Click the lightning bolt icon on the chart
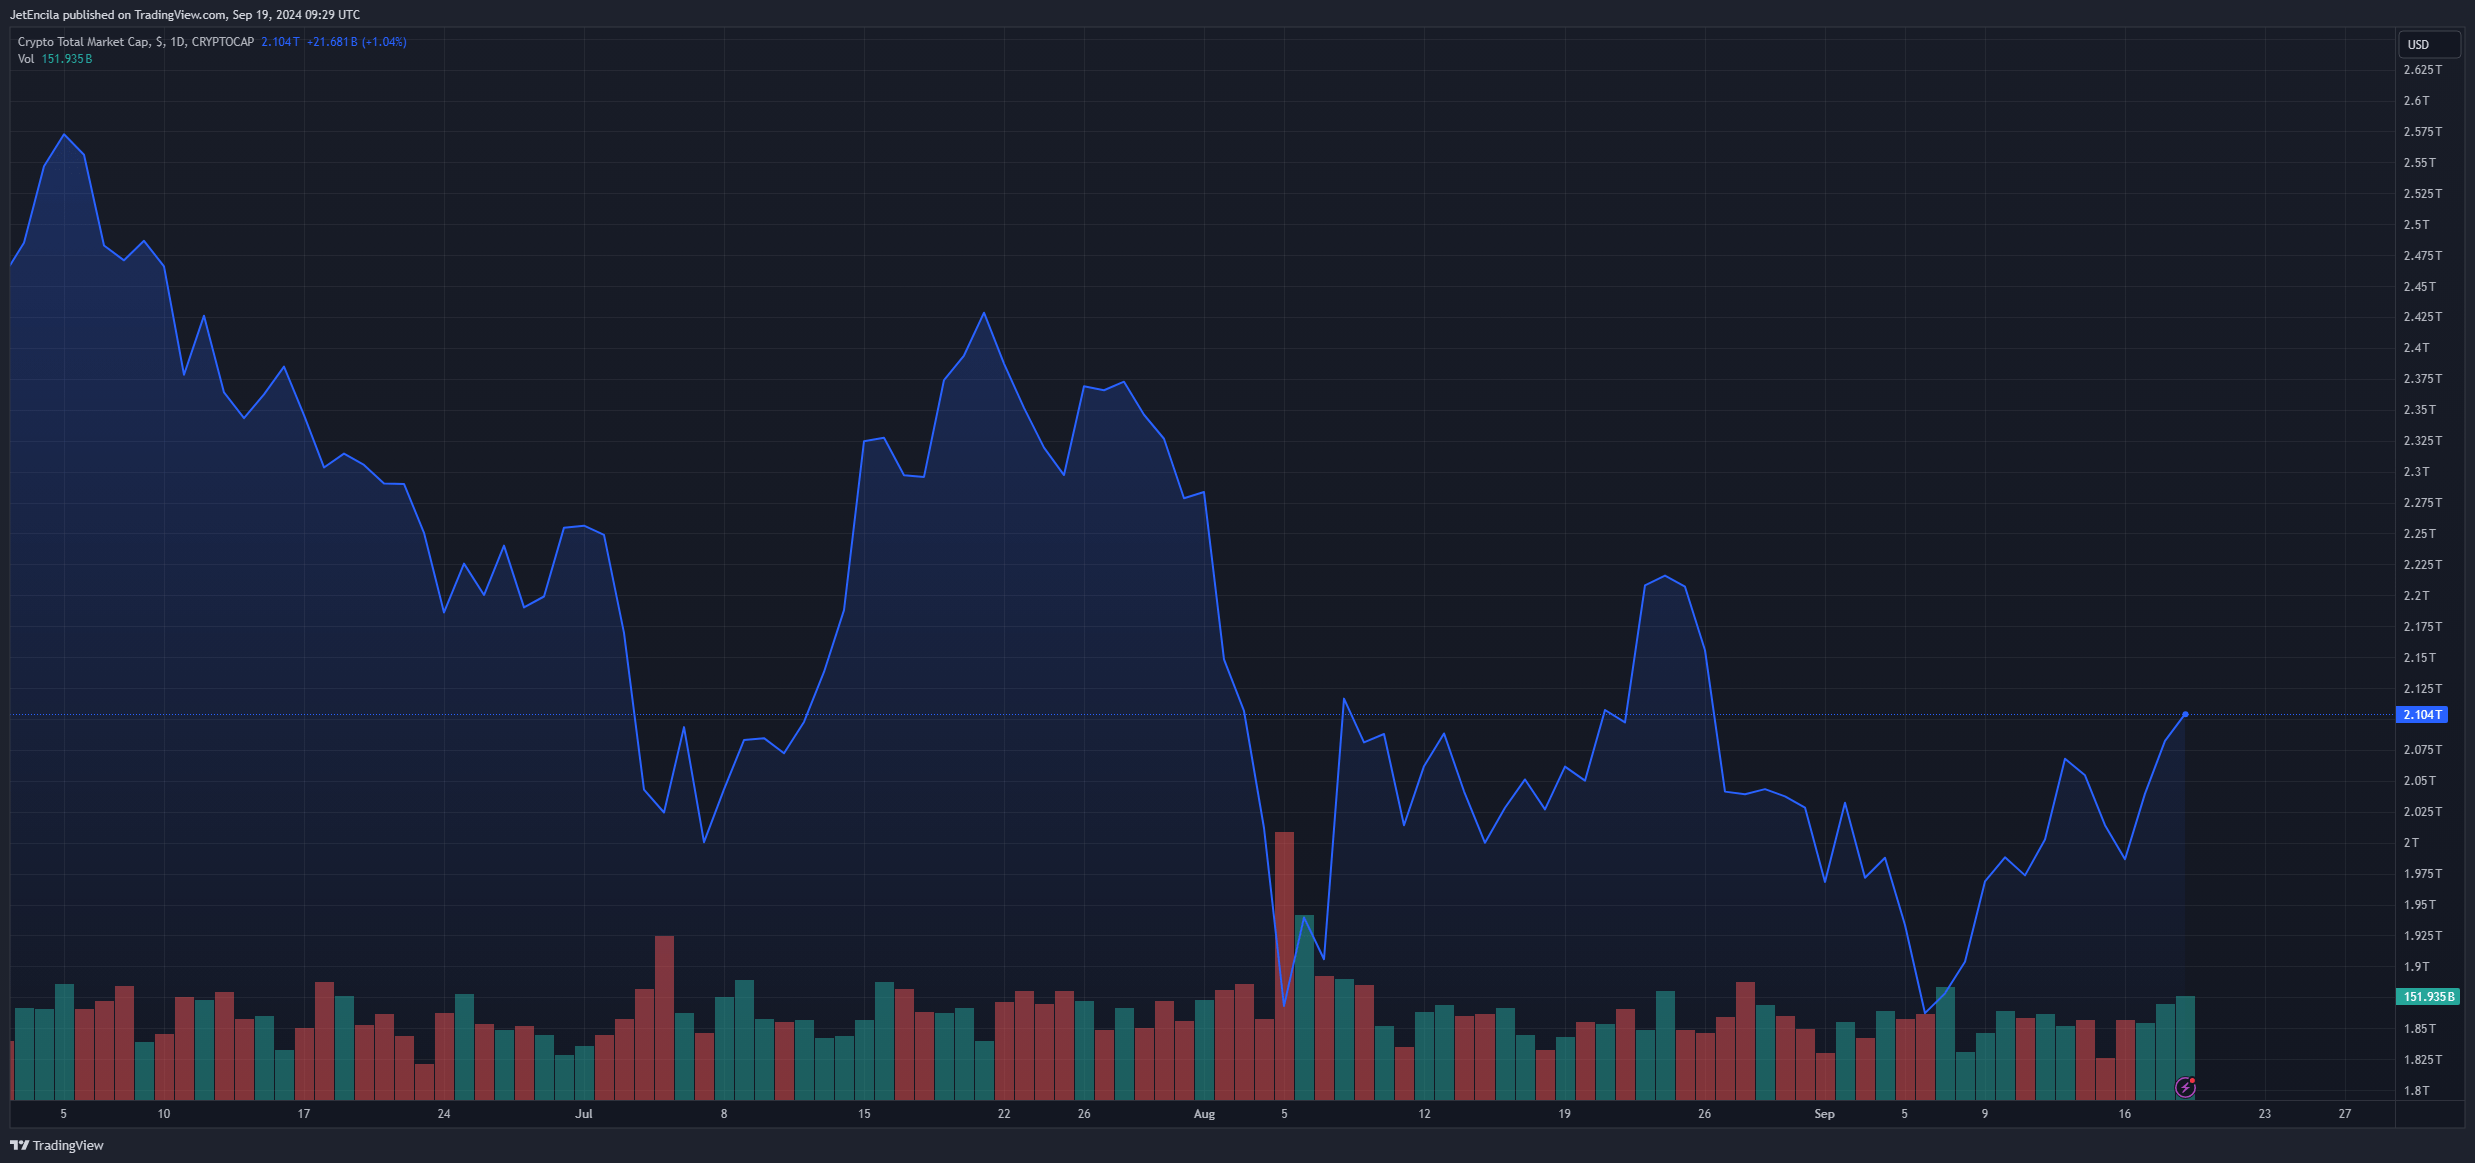 (2185, 1087)
